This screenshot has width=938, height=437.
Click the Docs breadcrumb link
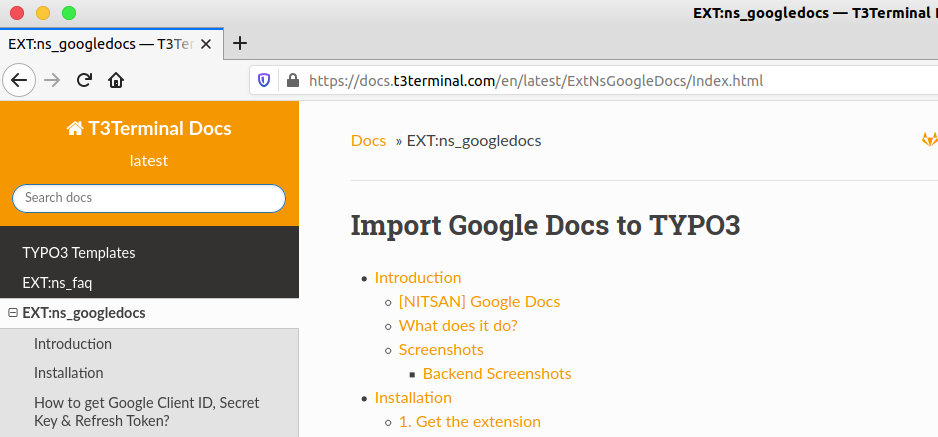[x=368, y=140]
